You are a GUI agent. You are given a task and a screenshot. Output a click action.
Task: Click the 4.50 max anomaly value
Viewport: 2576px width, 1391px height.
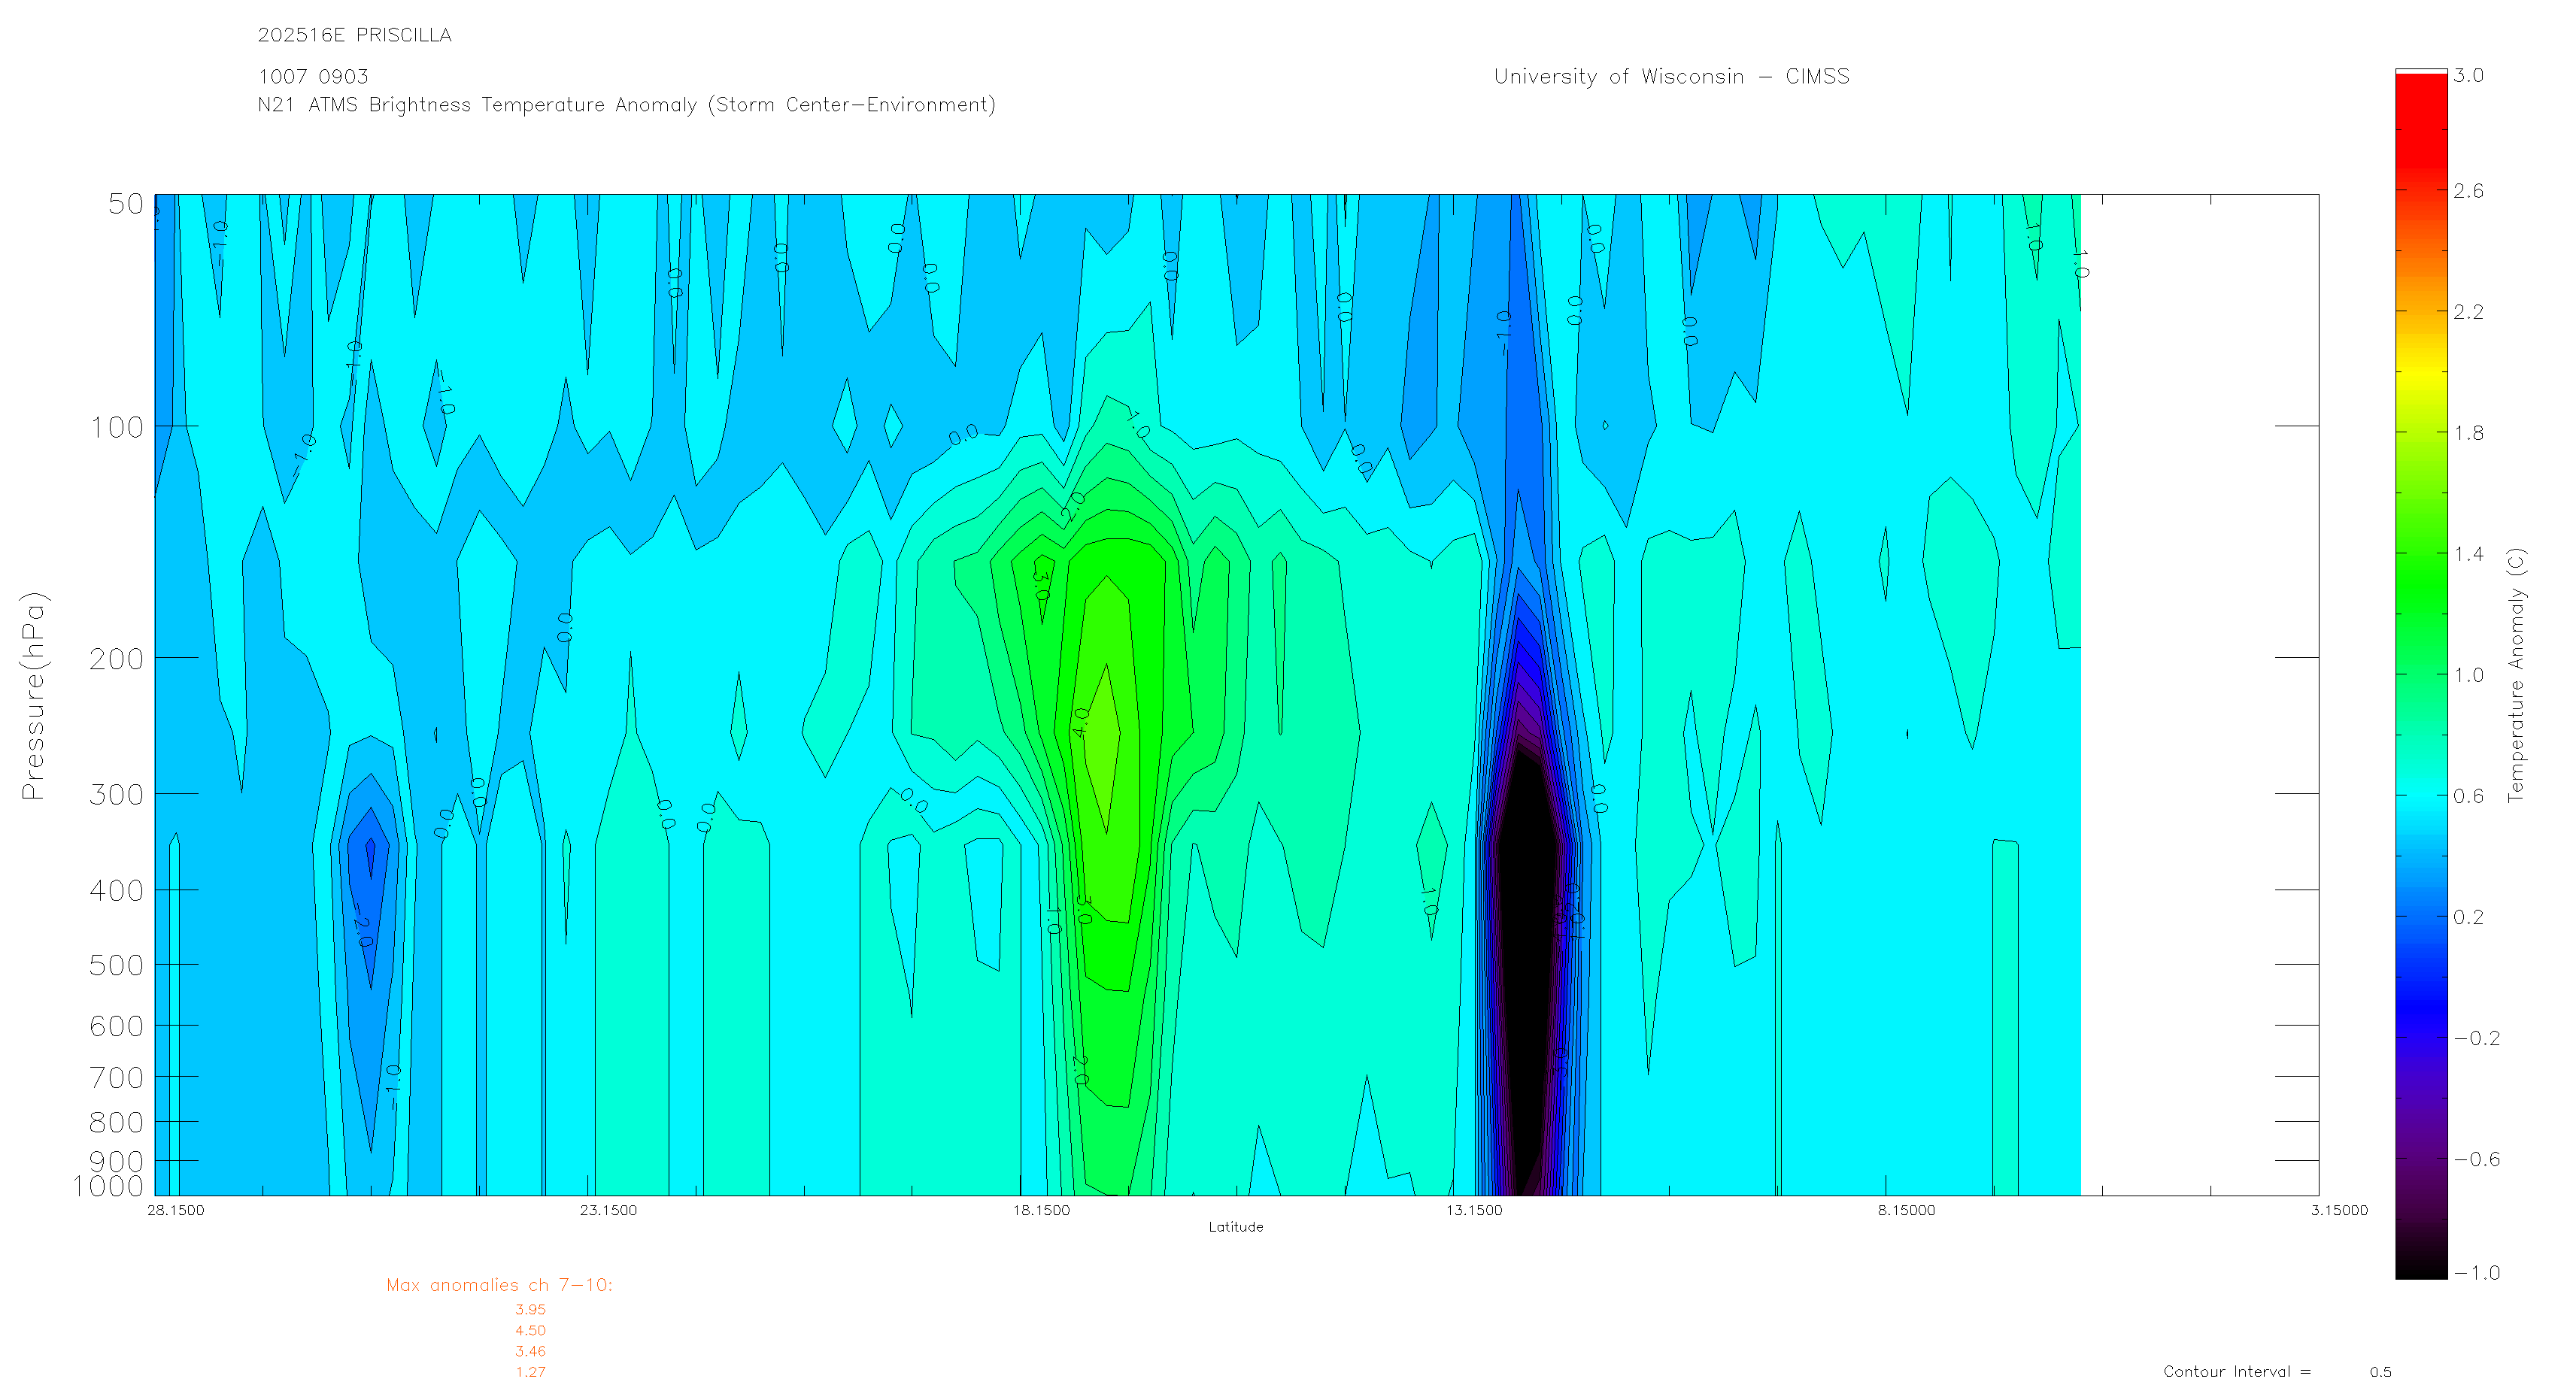pos(530,1330)
